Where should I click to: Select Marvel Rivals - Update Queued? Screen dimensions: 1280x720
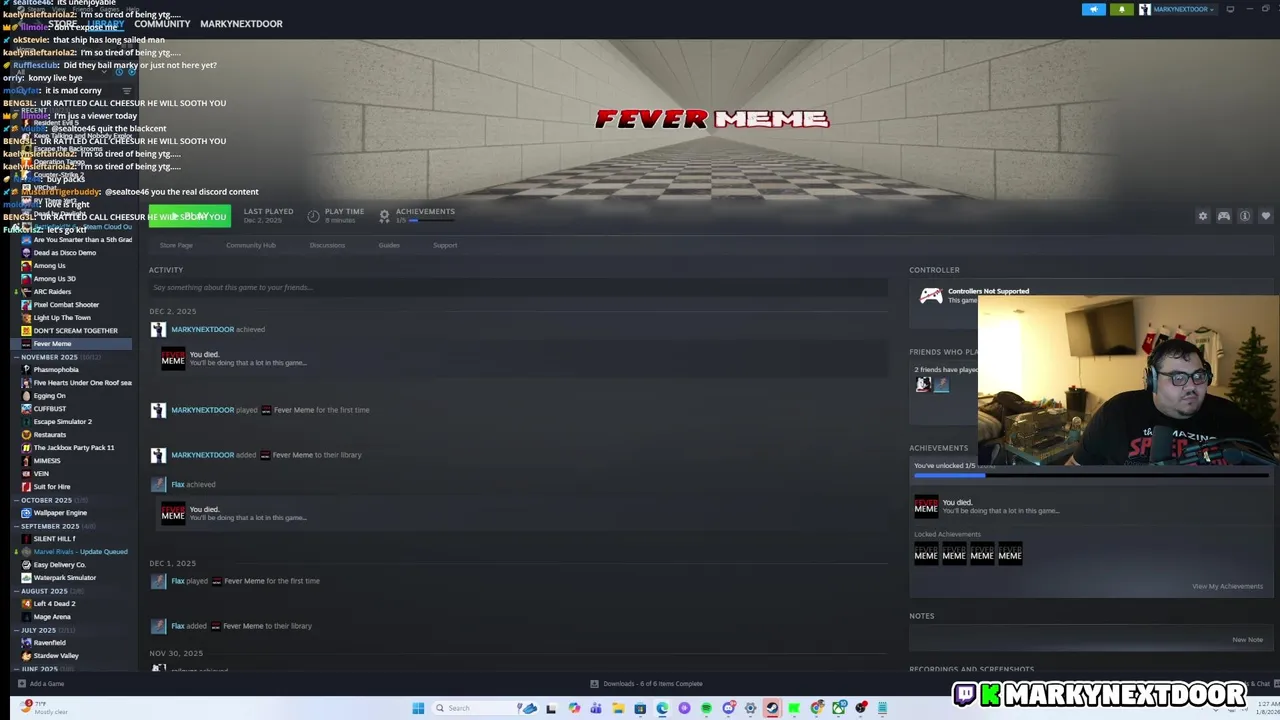click(80, 552)
